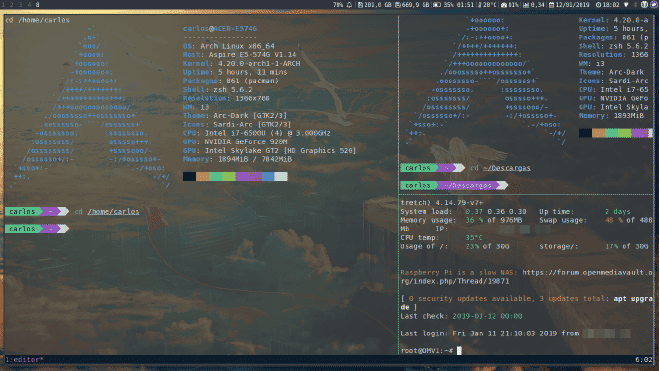Click the 'Resolution: 1366x768' line

point(226,99)
